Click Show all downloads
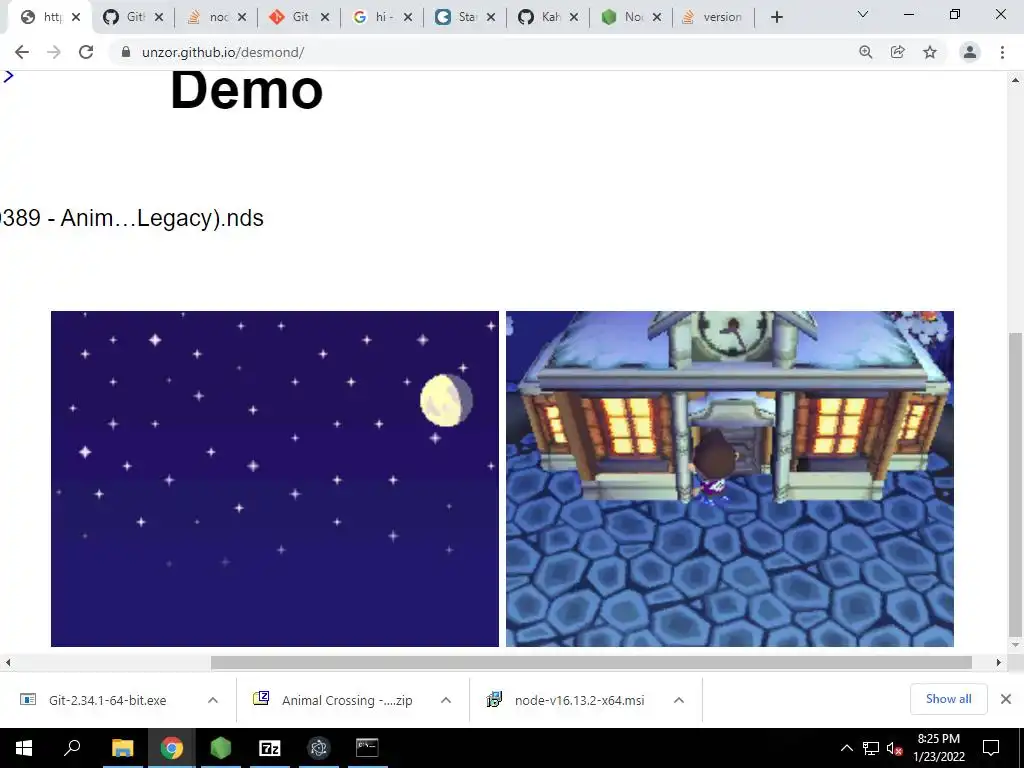Screen dimensions: 1024x768 [948, 699]
